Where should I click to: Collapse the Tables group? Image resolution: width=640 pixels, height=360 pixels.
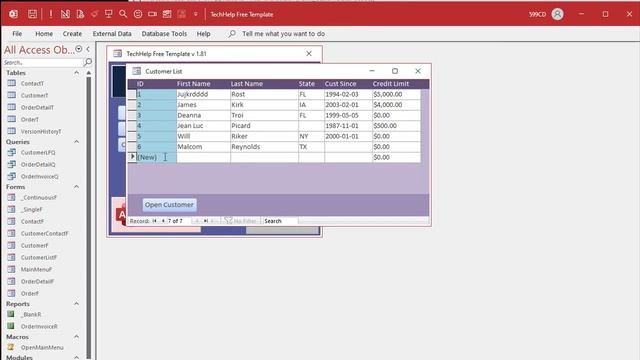(x=76, y=73)
